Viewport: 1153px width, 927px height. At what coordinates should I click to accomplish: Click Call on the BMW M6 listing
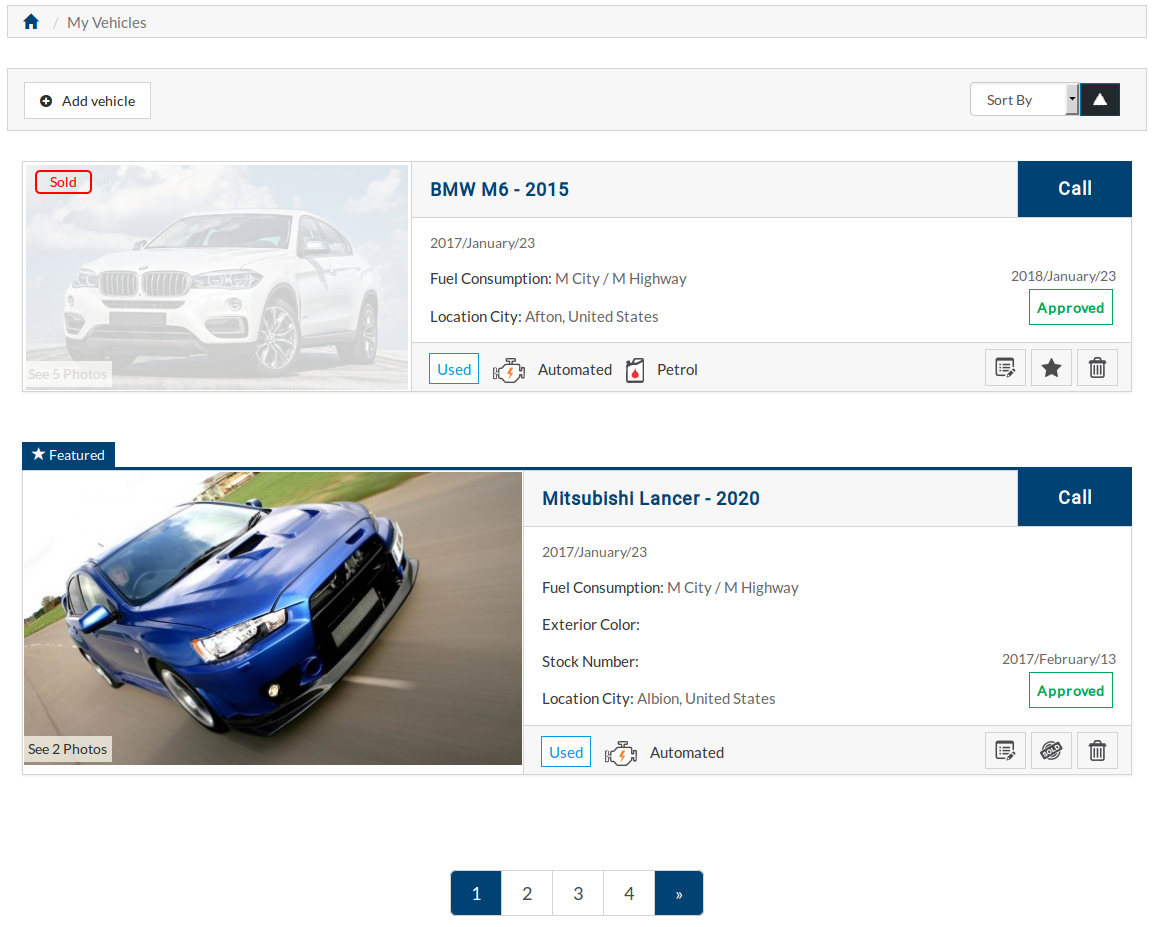[1074, 189]
